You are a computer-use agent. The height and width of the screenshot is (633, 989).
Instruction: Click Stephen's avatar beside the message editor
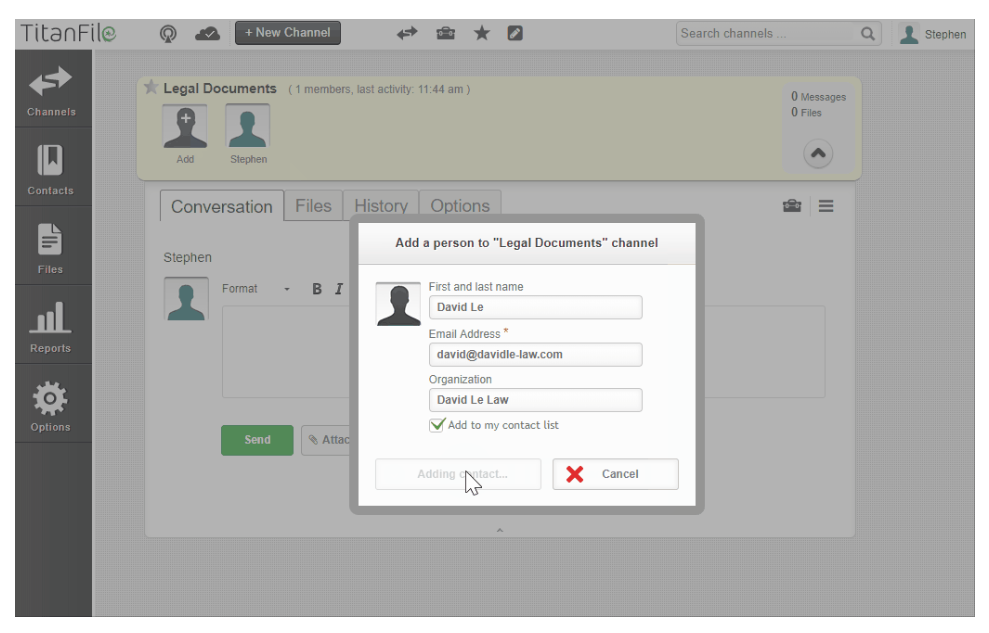point(186,299)
